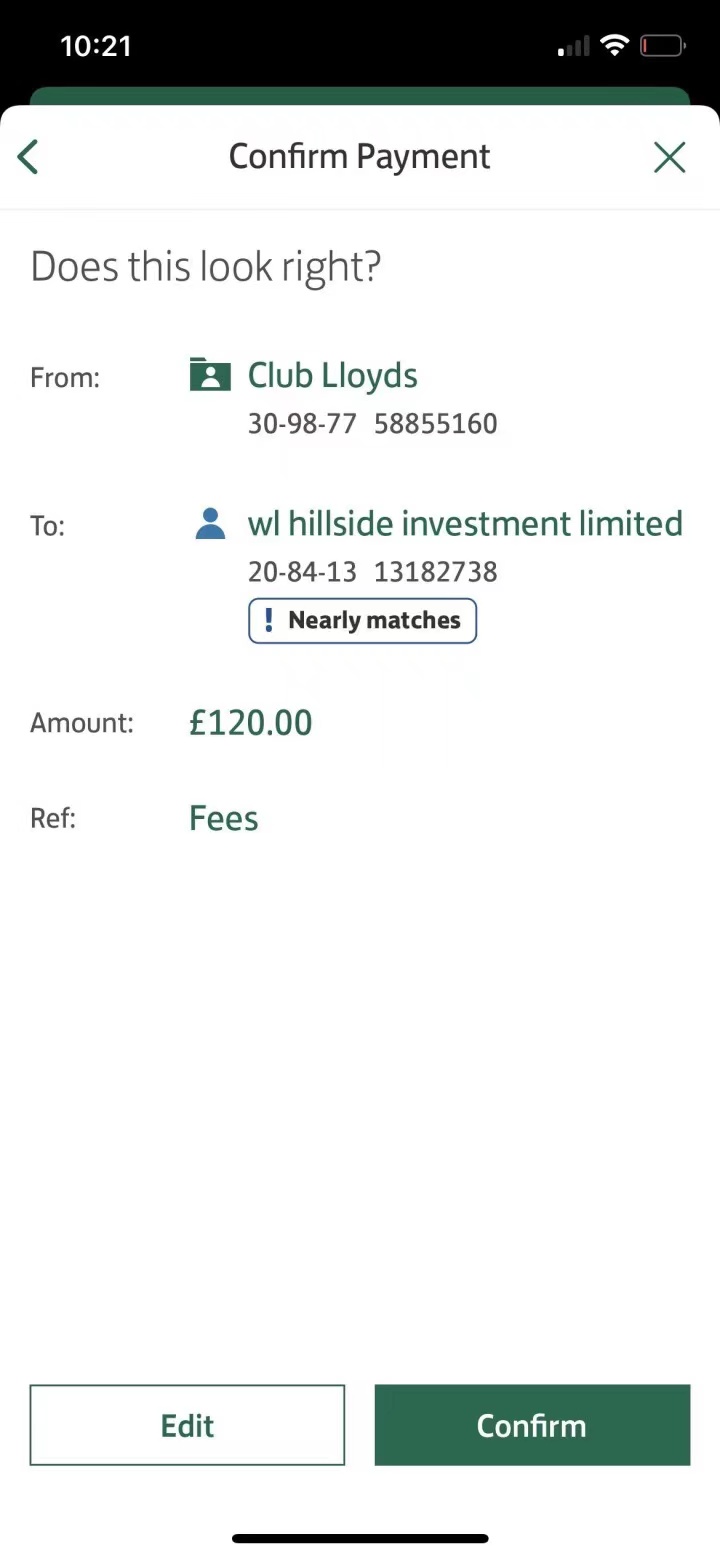
Task: Tap the exclamation mark warning icon
Action: coord(268,620)
